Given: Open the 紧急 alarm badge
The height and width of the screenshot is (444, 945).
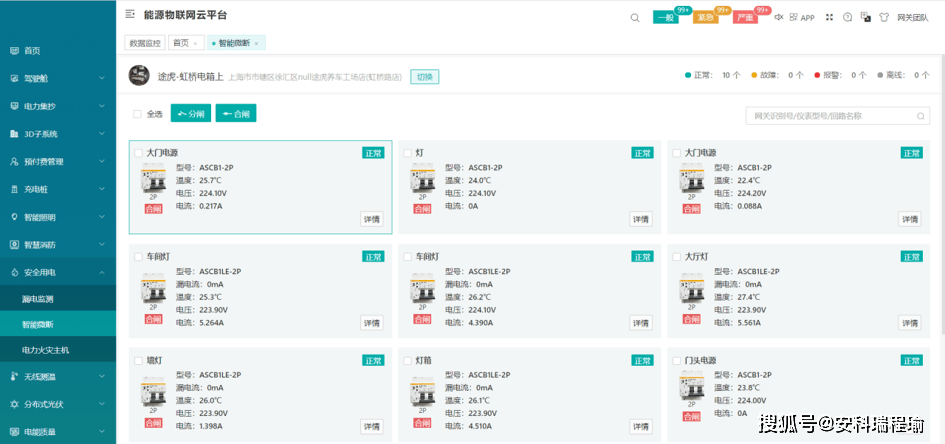Looking at the screenshot, I should [706, 17].
